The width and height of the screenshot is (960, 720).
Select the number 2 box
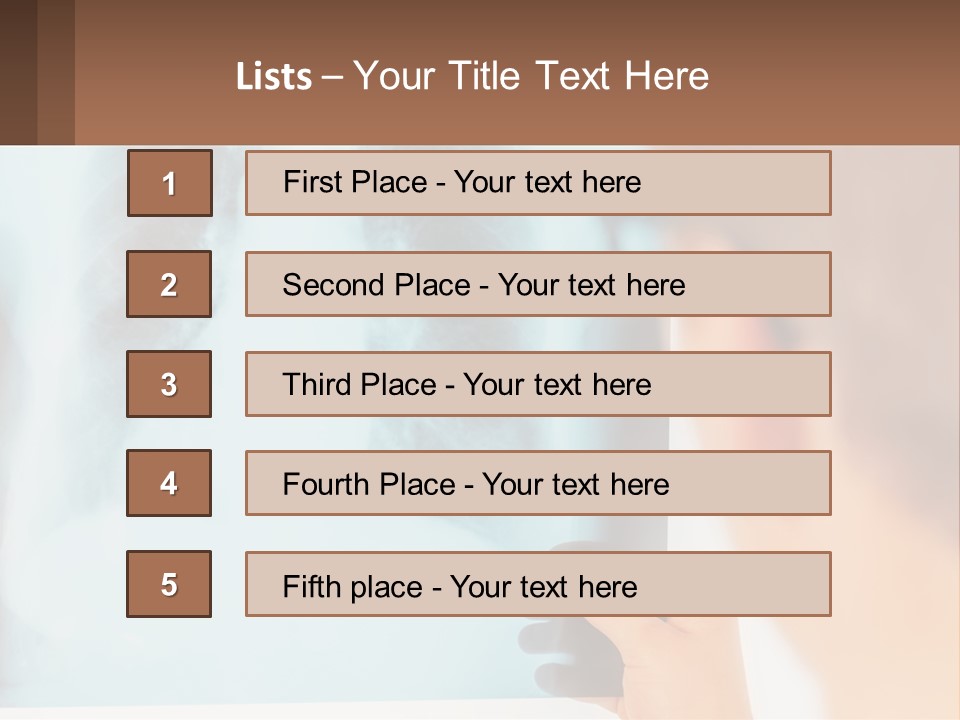[169, 284]
